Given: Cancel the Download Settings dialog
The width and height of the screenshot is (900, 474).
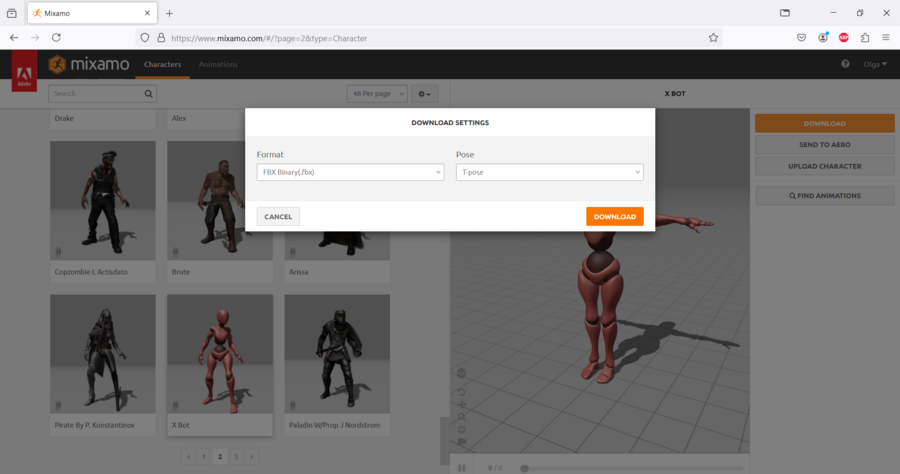Looking at the screenshot, I should pos(278,216).
